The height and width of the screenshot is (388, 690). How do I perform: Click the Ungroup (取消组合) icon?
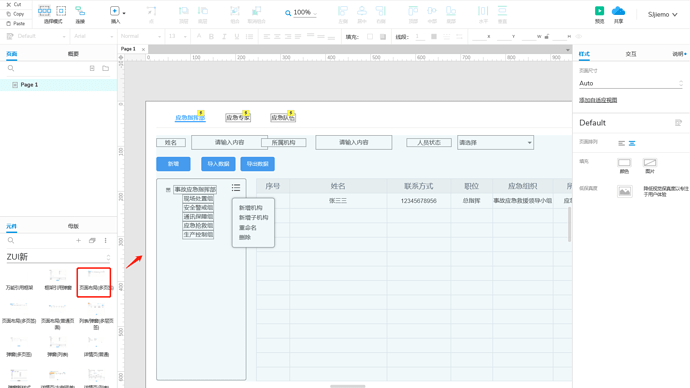pyautogui.click(x=256, y=11)
